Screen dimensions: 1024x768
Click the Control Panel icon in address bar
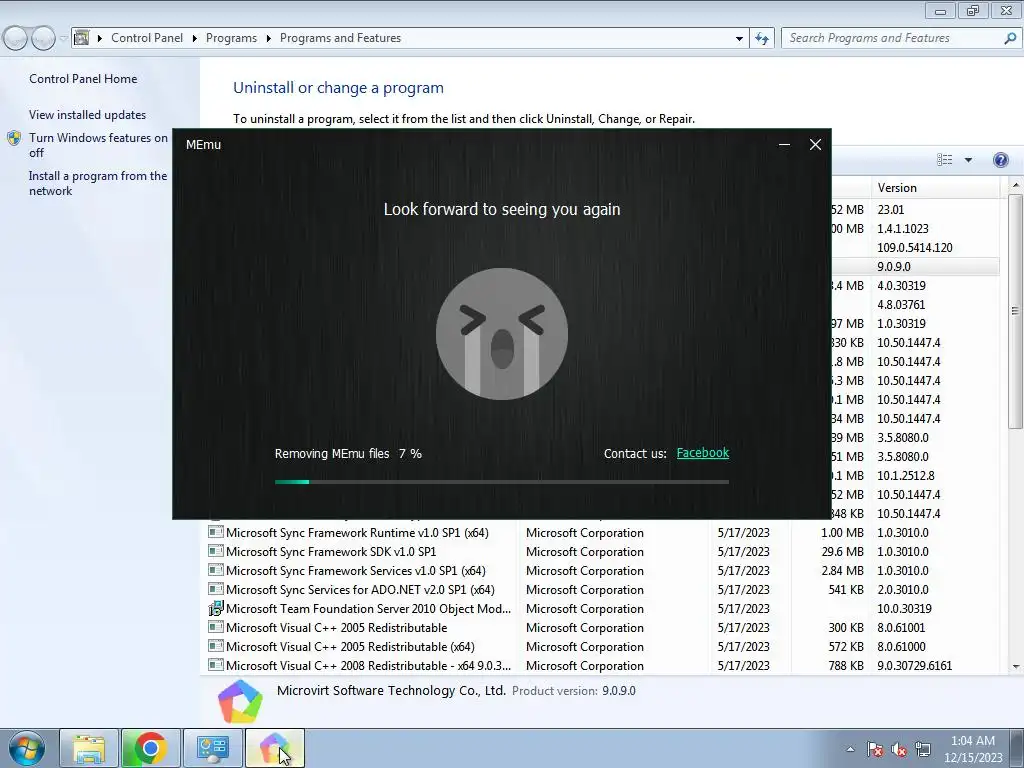(82, 38)
